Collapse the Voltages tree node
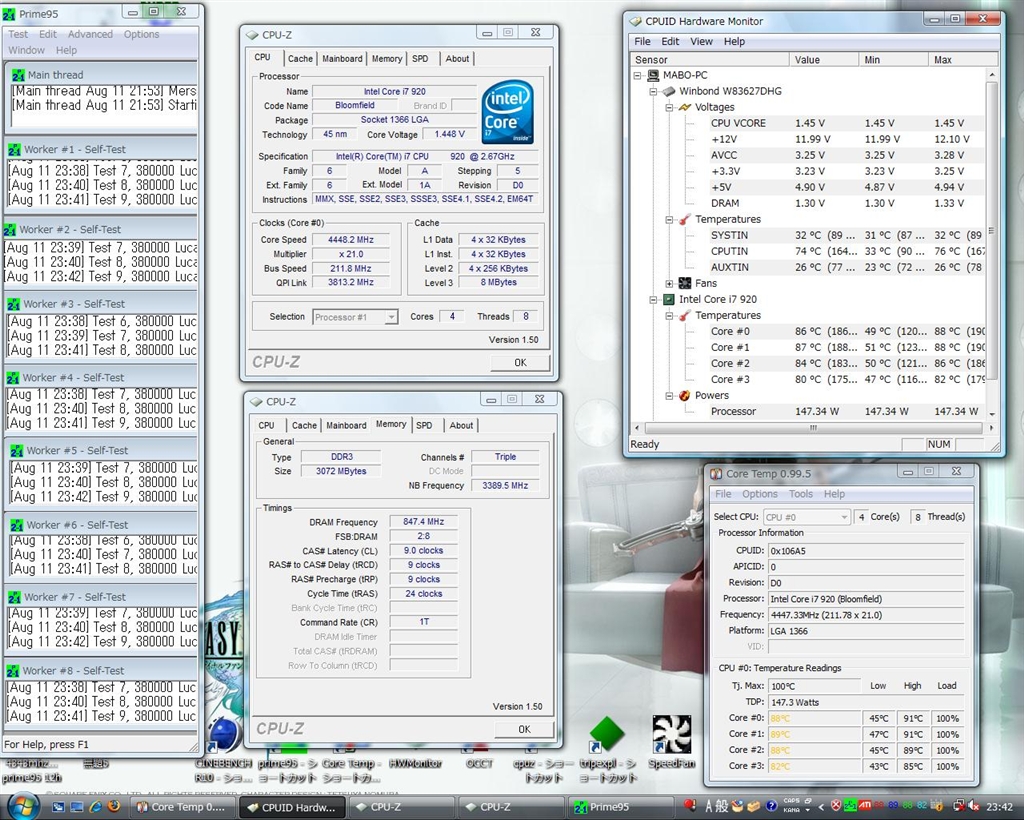The width and height of the screenshot is (1024, 820). point(670,107)
